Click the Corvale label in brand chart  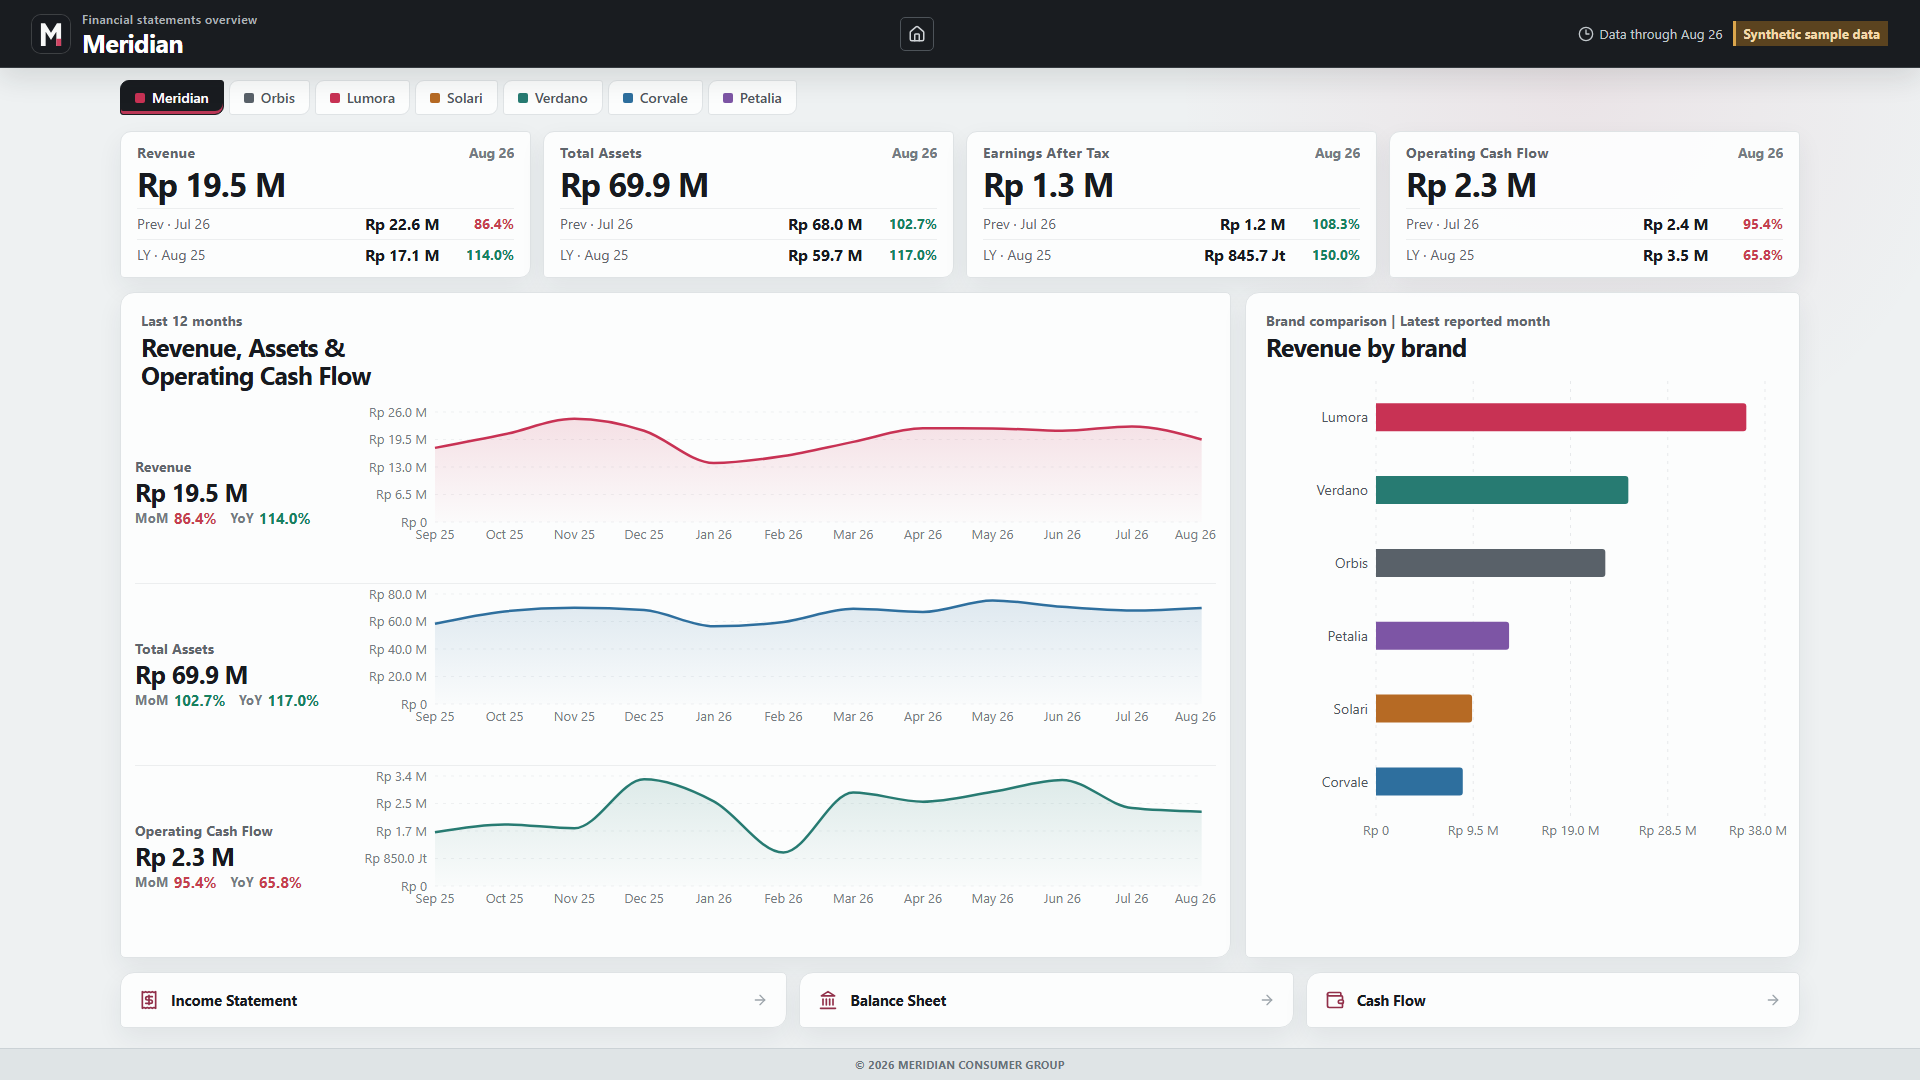tap(1344, 783)
